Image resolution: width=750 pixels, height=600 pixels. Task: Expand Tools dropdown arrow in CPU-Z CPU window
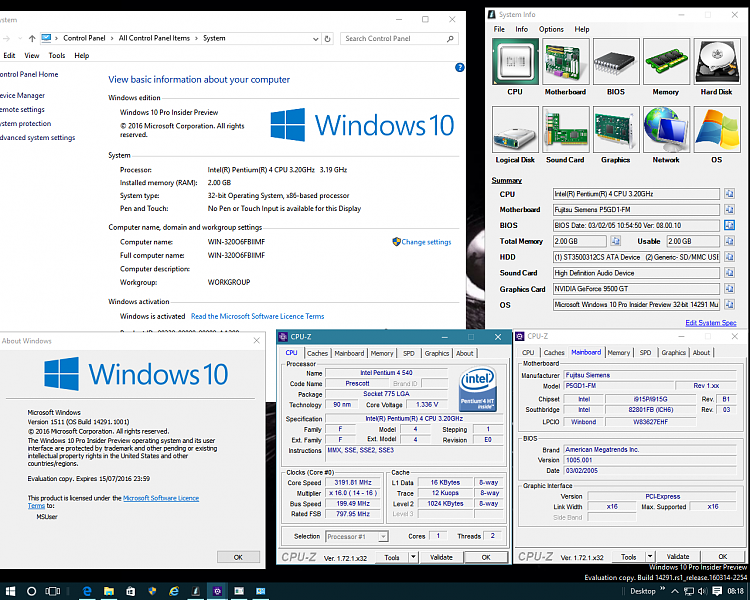point(413,557)
